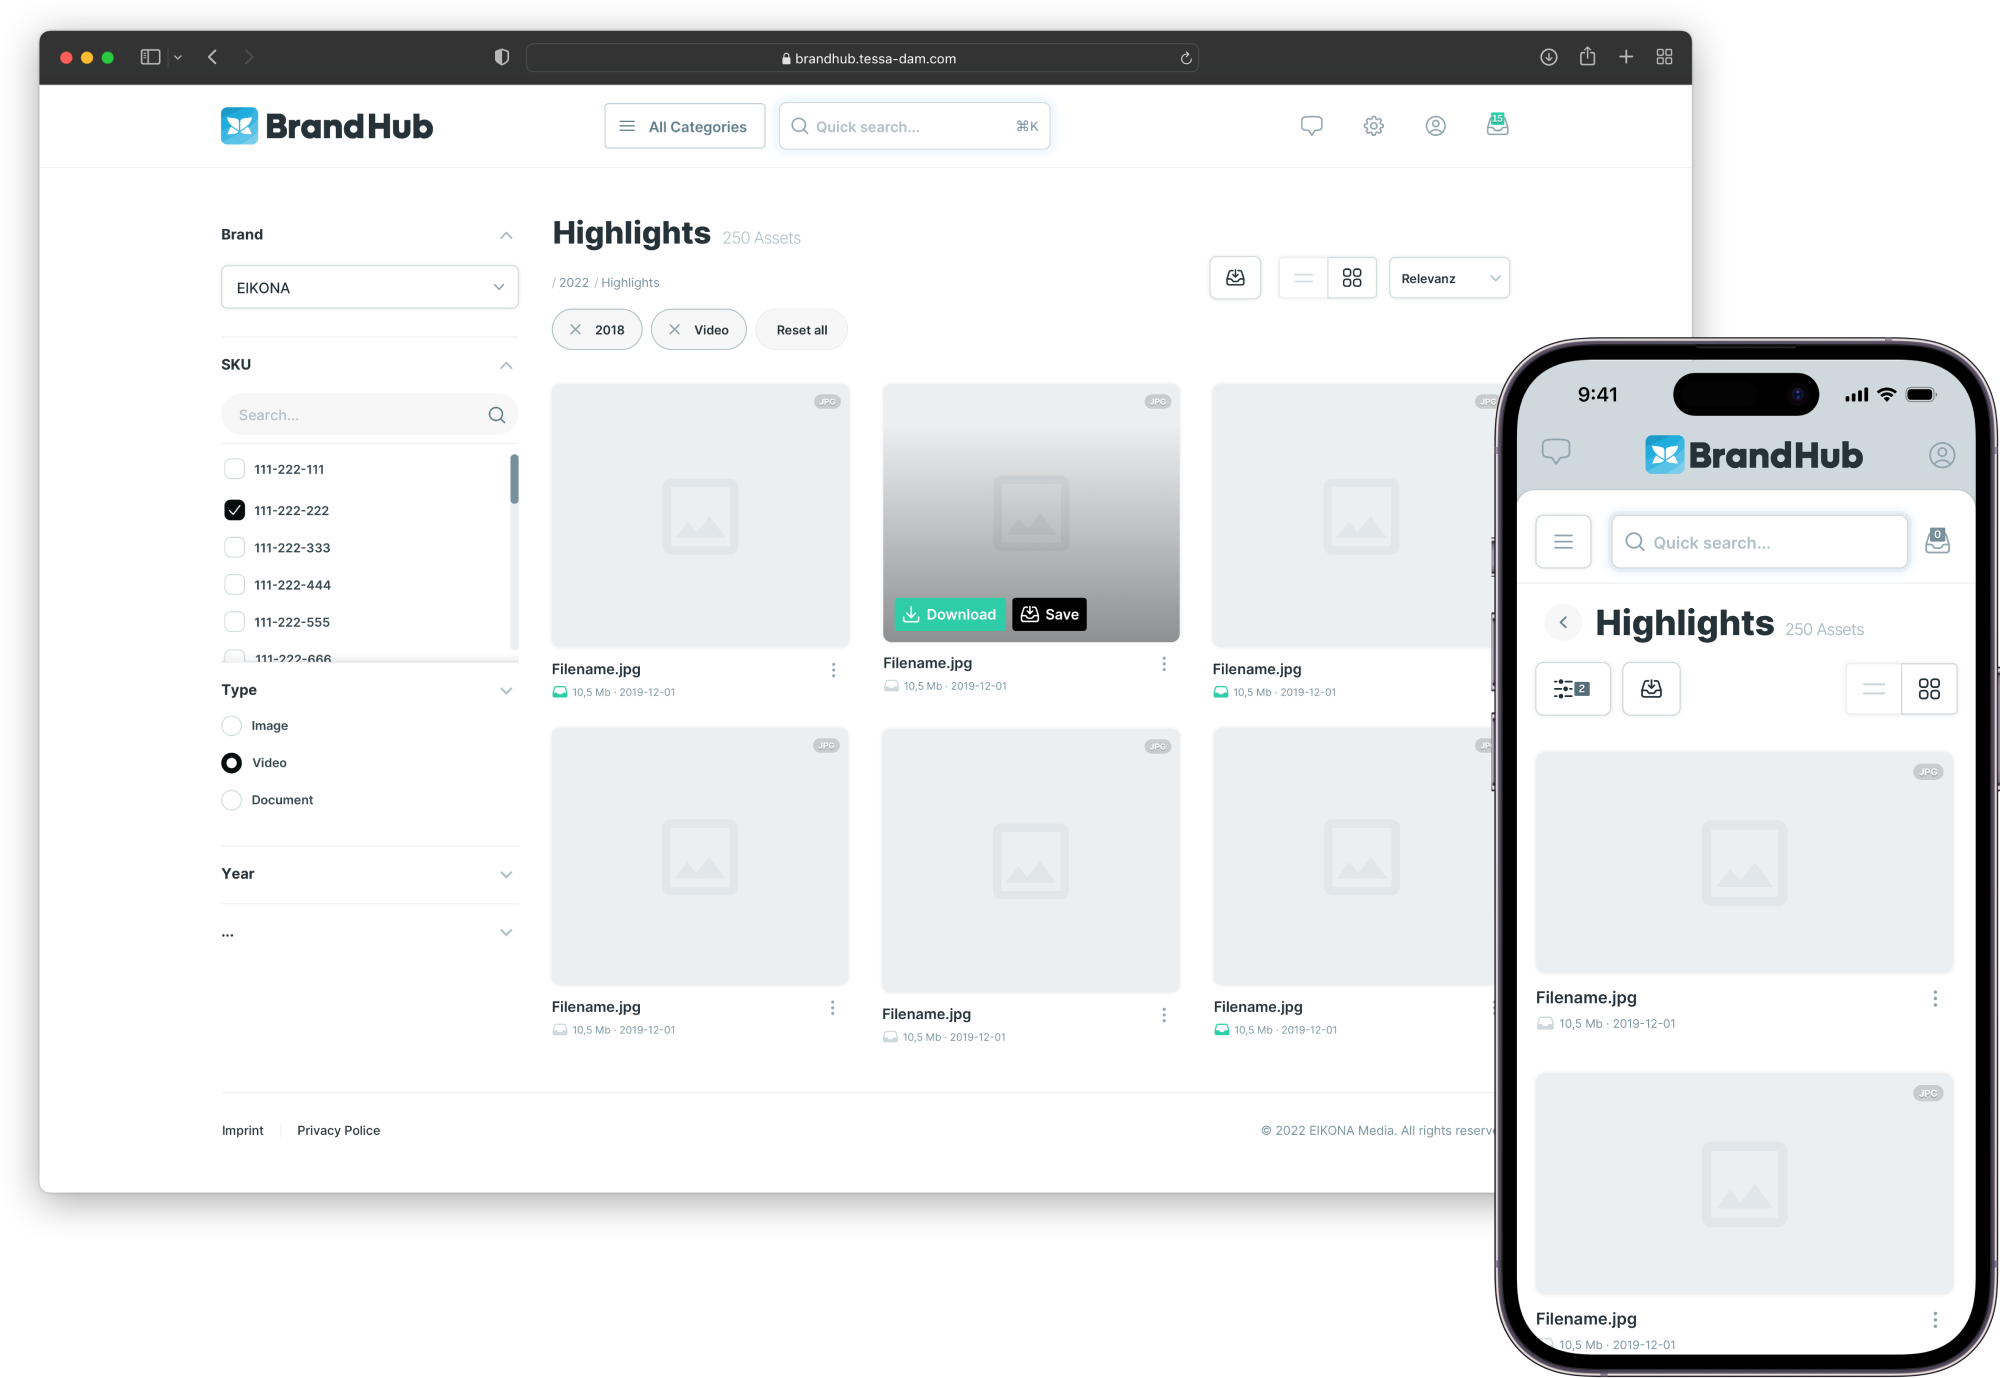This screenshot has width=2000, height=1378.
Task: Open Safari sidebar dropdown chevron
Action: point(178,58)
